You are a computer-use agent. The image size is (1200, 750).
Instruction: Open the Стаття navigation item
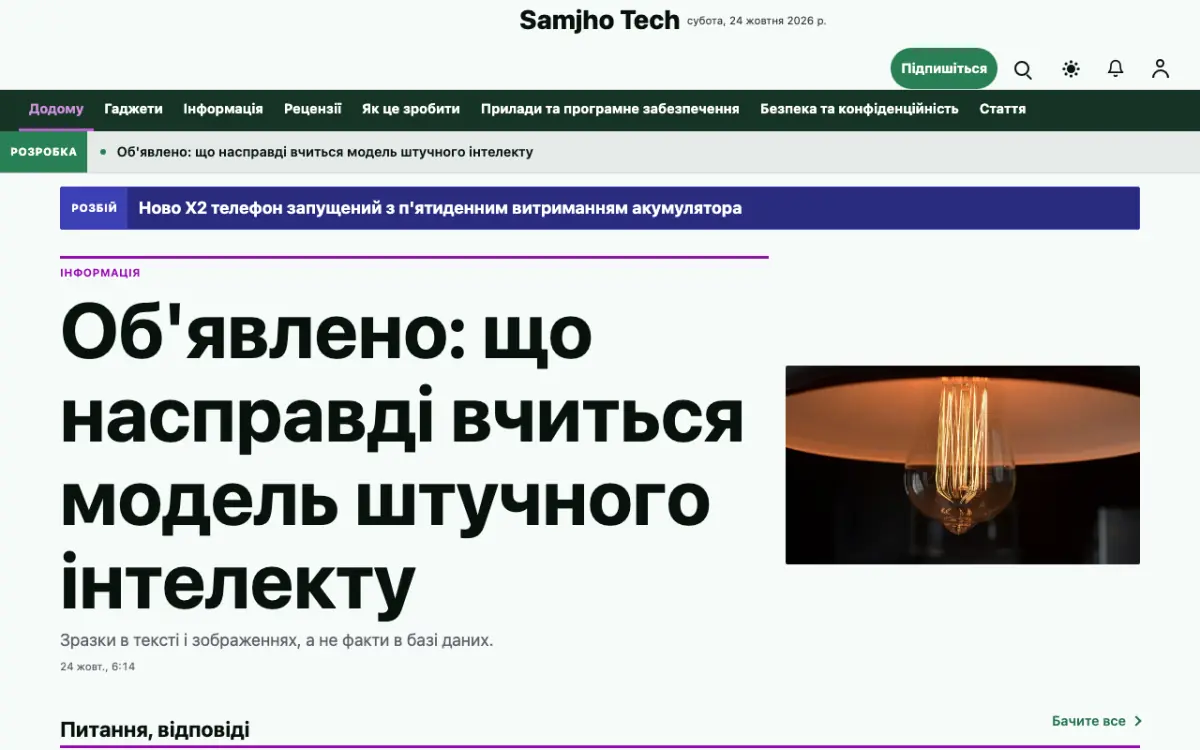pyautogui.click(x=1002, y=109)
